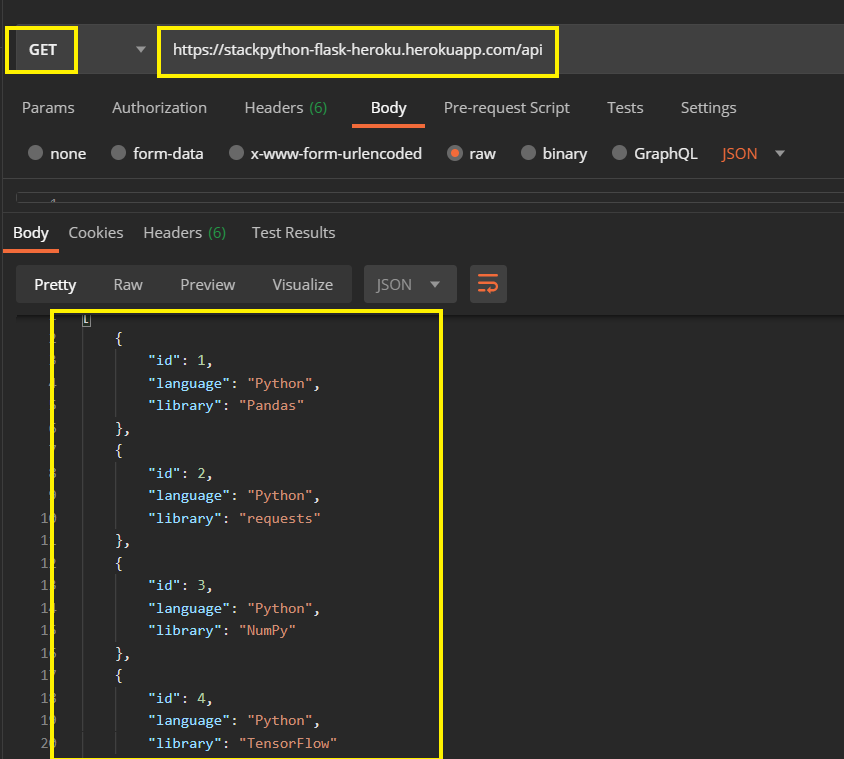Open the Test Results tab

pyautogui.click(x=293, y=233)
